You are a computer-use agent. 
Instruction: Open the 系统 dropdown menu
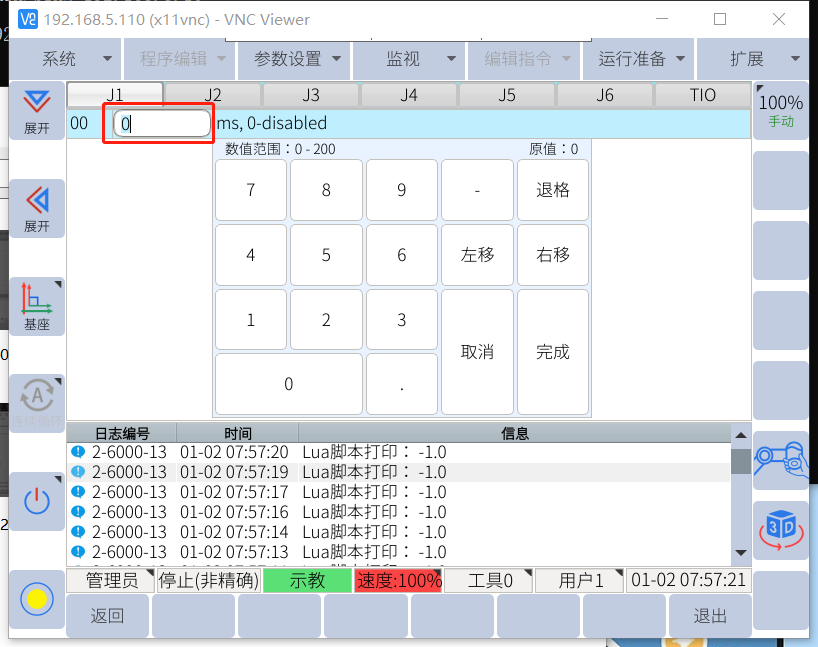(x=65, y=59)
